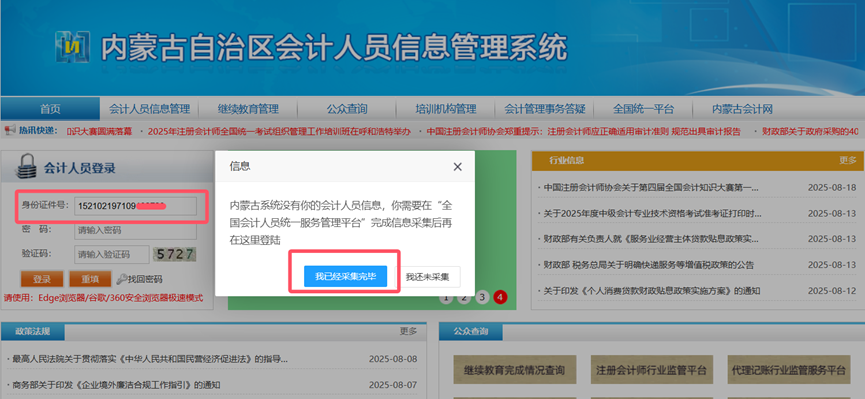Open 全国统一平台 menu

(643, 109)
